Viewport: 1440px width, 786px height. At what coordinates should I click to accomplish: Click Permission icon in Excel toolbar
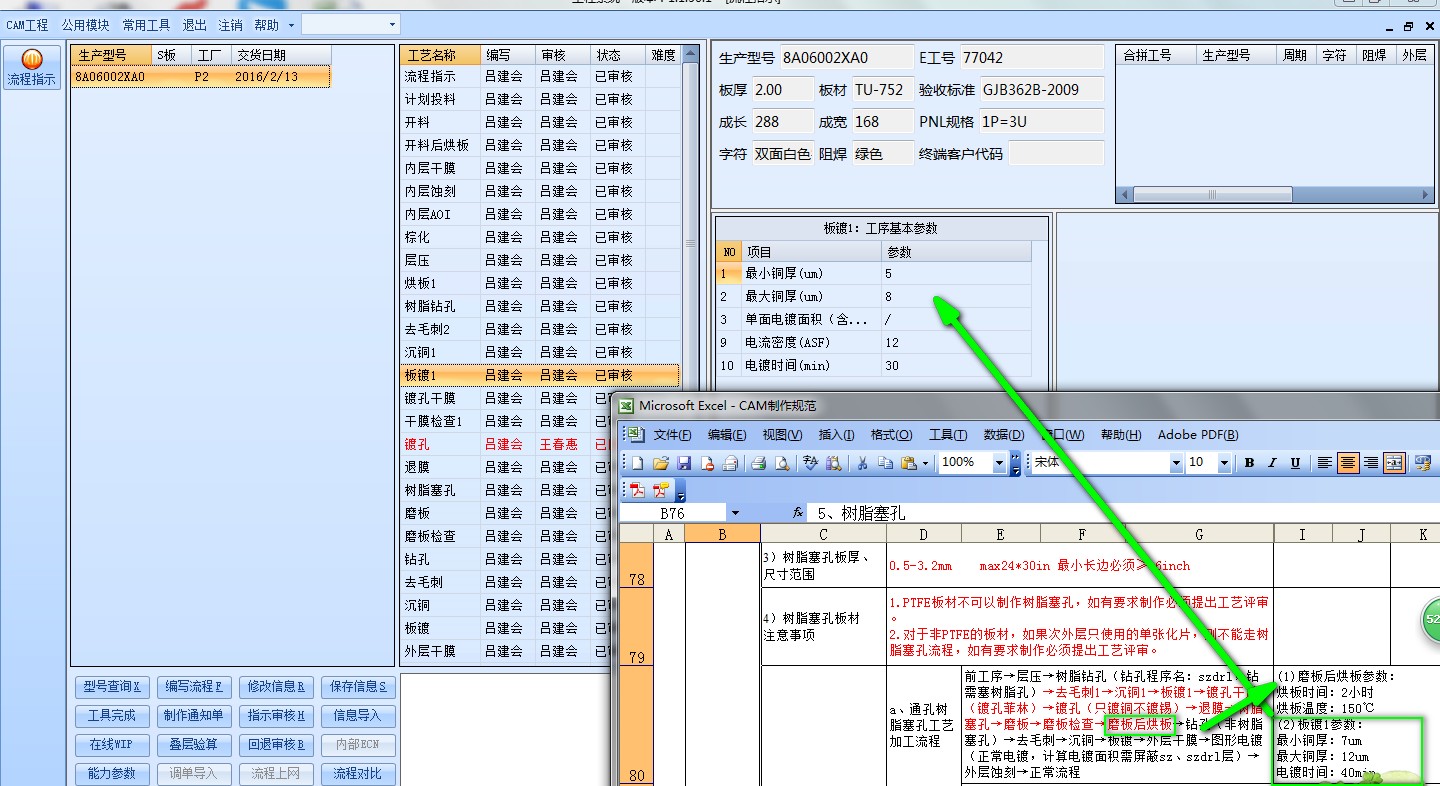(709, 463)
